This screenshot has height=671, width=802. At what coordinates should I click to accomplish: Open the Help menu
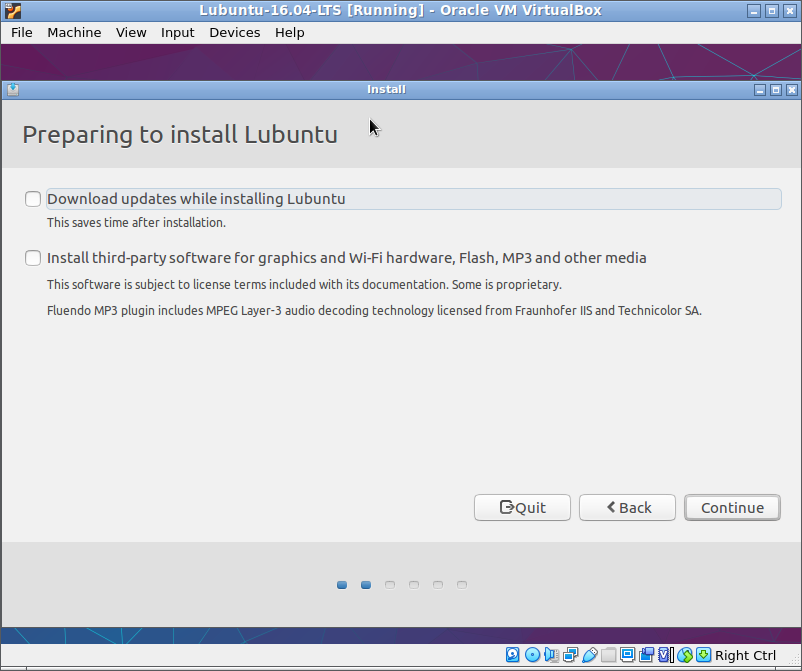coord(289,33)
